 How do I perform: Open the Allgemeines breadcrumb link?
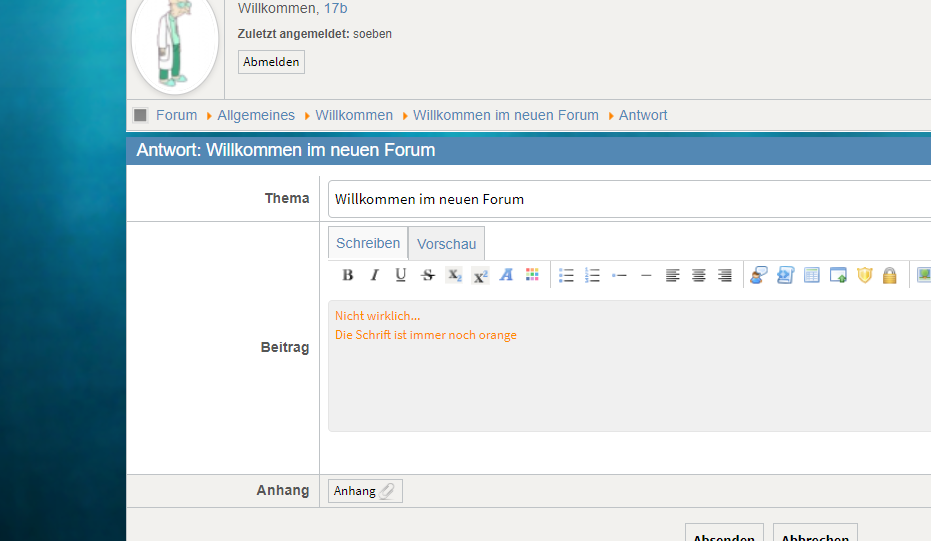click(256, 115)
